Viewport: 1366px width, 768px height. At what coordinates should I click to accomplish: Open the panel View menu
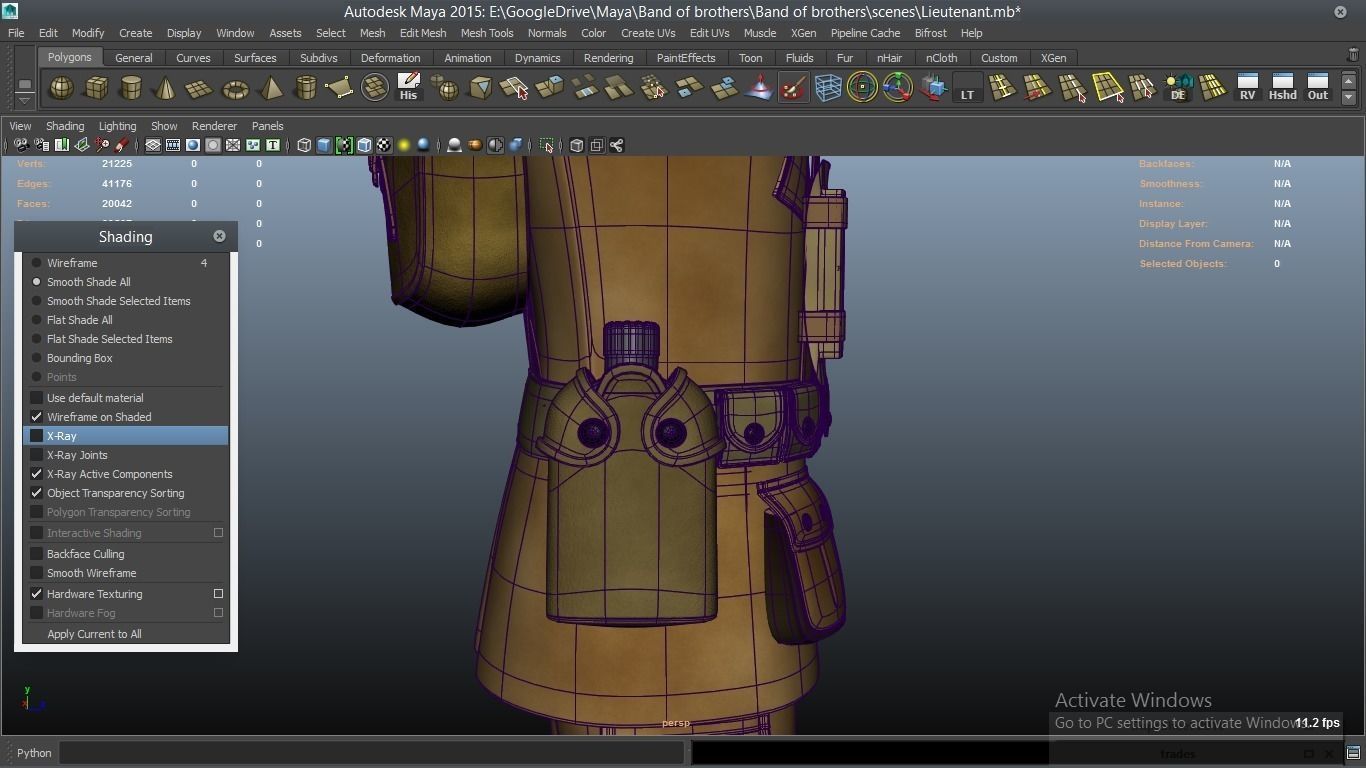click(20, 126)
